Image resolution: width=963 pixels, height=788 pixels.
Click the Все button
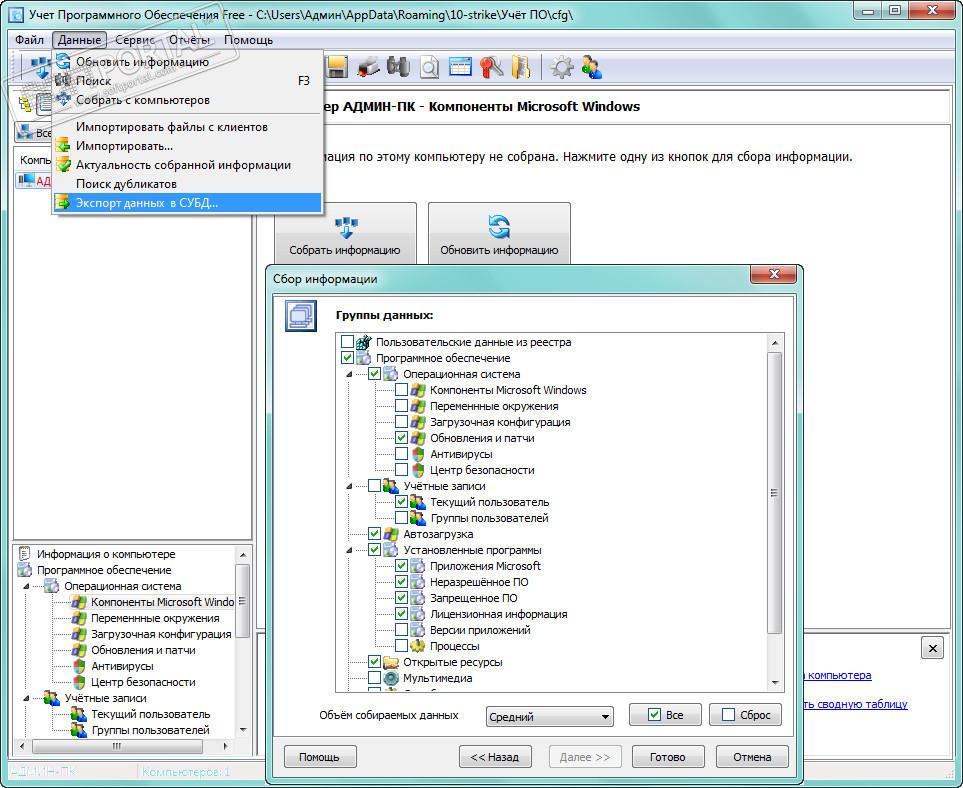pyautogui.click(x=665, y=714)
